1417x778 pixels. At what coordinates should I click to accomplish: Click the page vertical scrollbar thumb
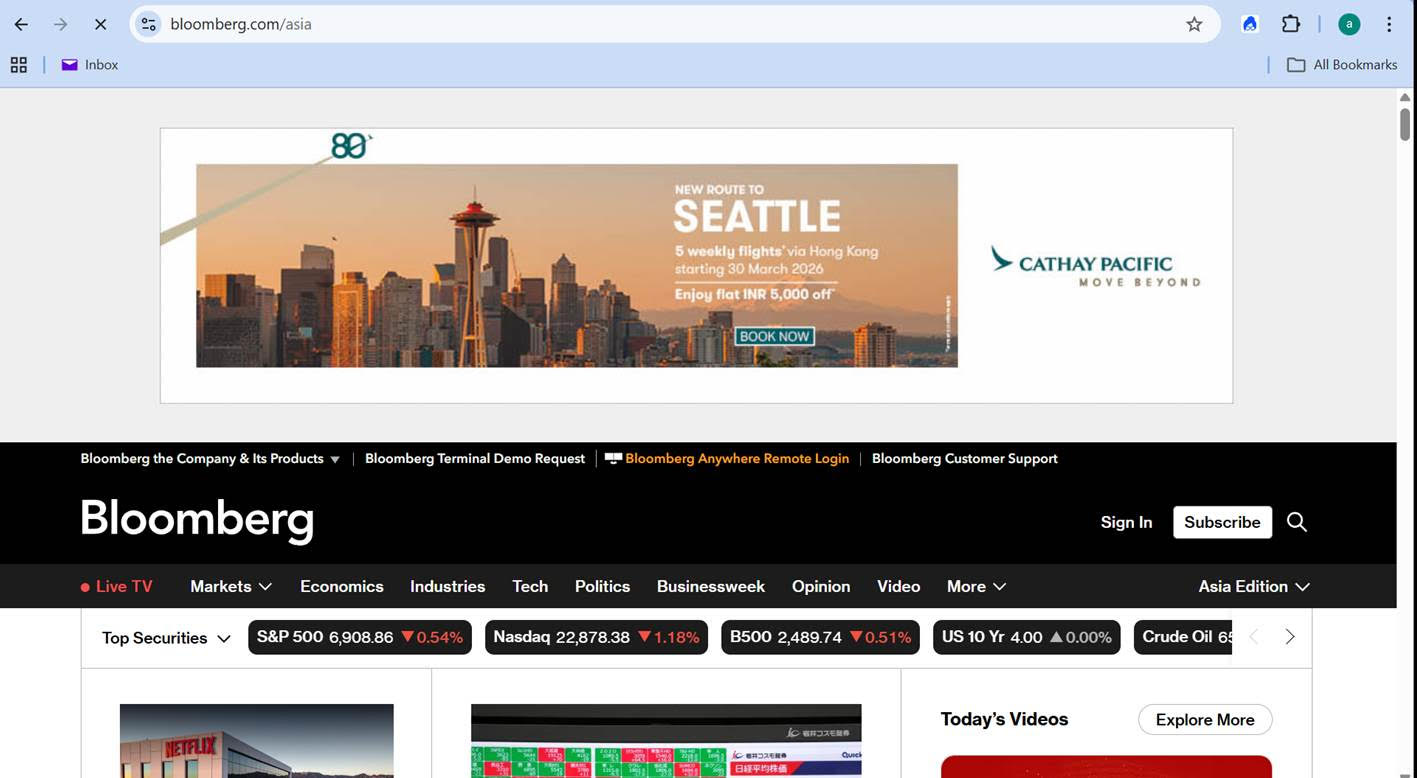[x=1405, y=124]
